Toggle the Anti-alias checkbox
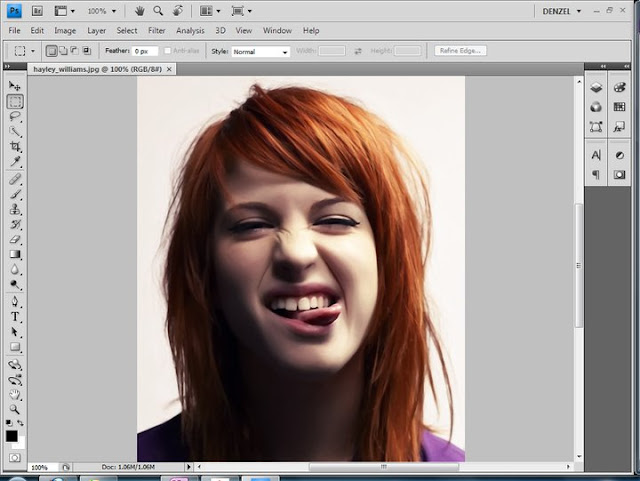640x481 pixels. (x=167, y=51)
